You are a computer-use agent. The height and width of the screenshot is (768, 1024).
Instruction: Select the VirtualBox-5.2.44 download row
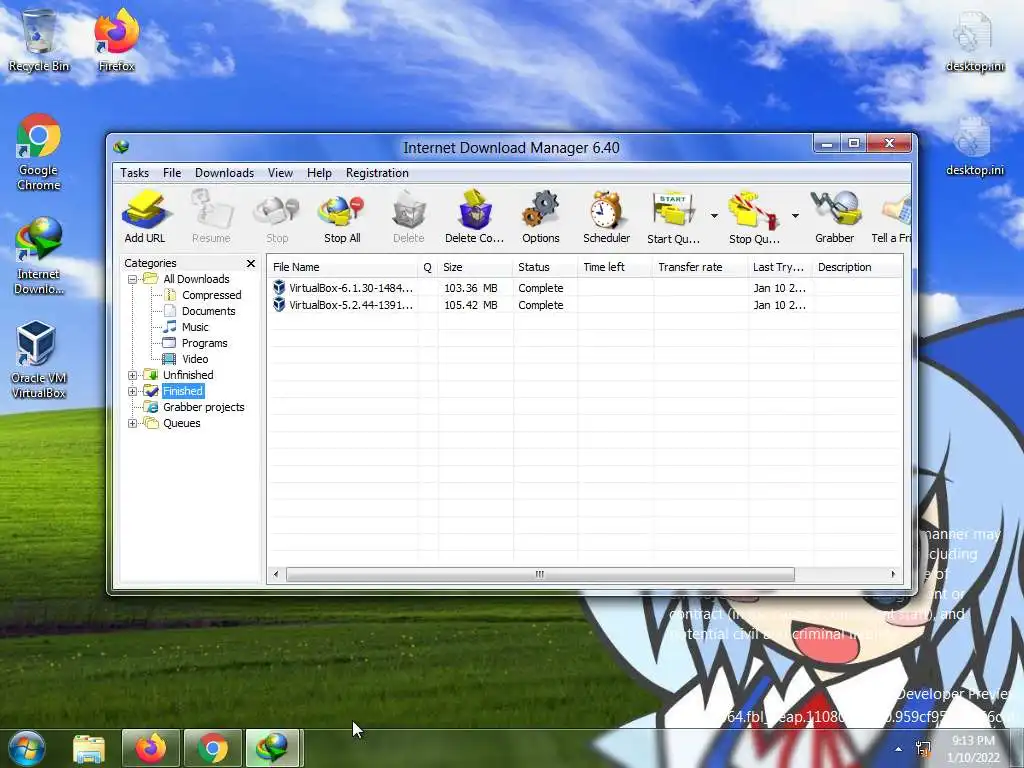point(585,305)
